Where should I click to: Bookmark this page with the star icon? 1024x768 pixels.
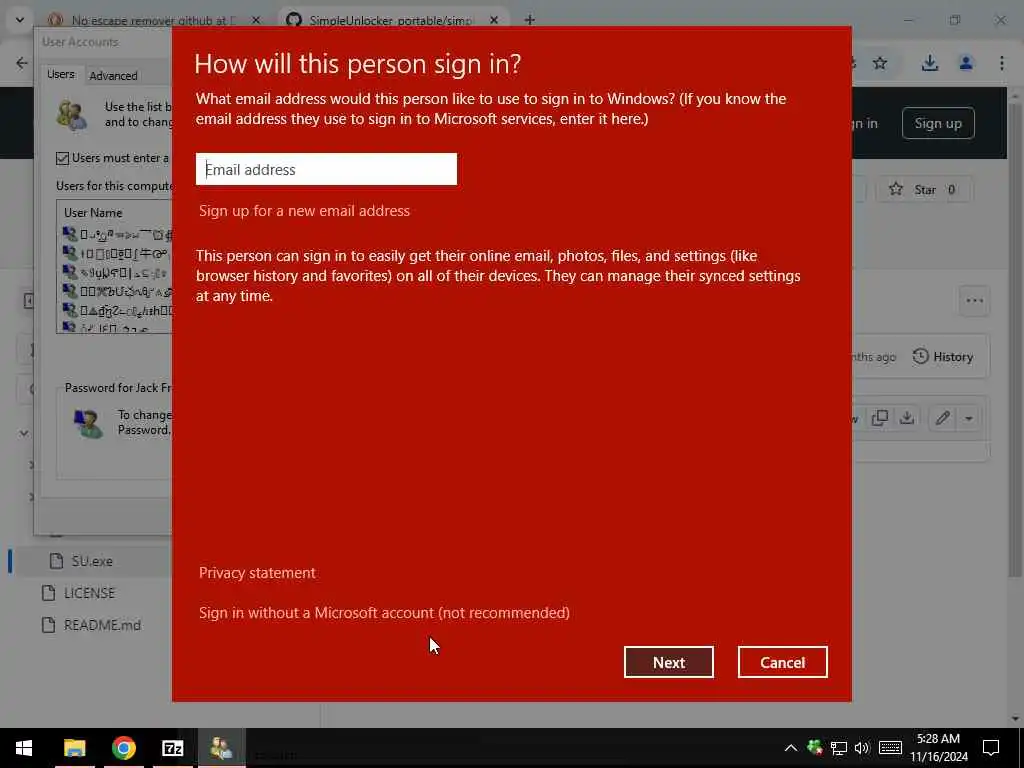click(880, 63)
